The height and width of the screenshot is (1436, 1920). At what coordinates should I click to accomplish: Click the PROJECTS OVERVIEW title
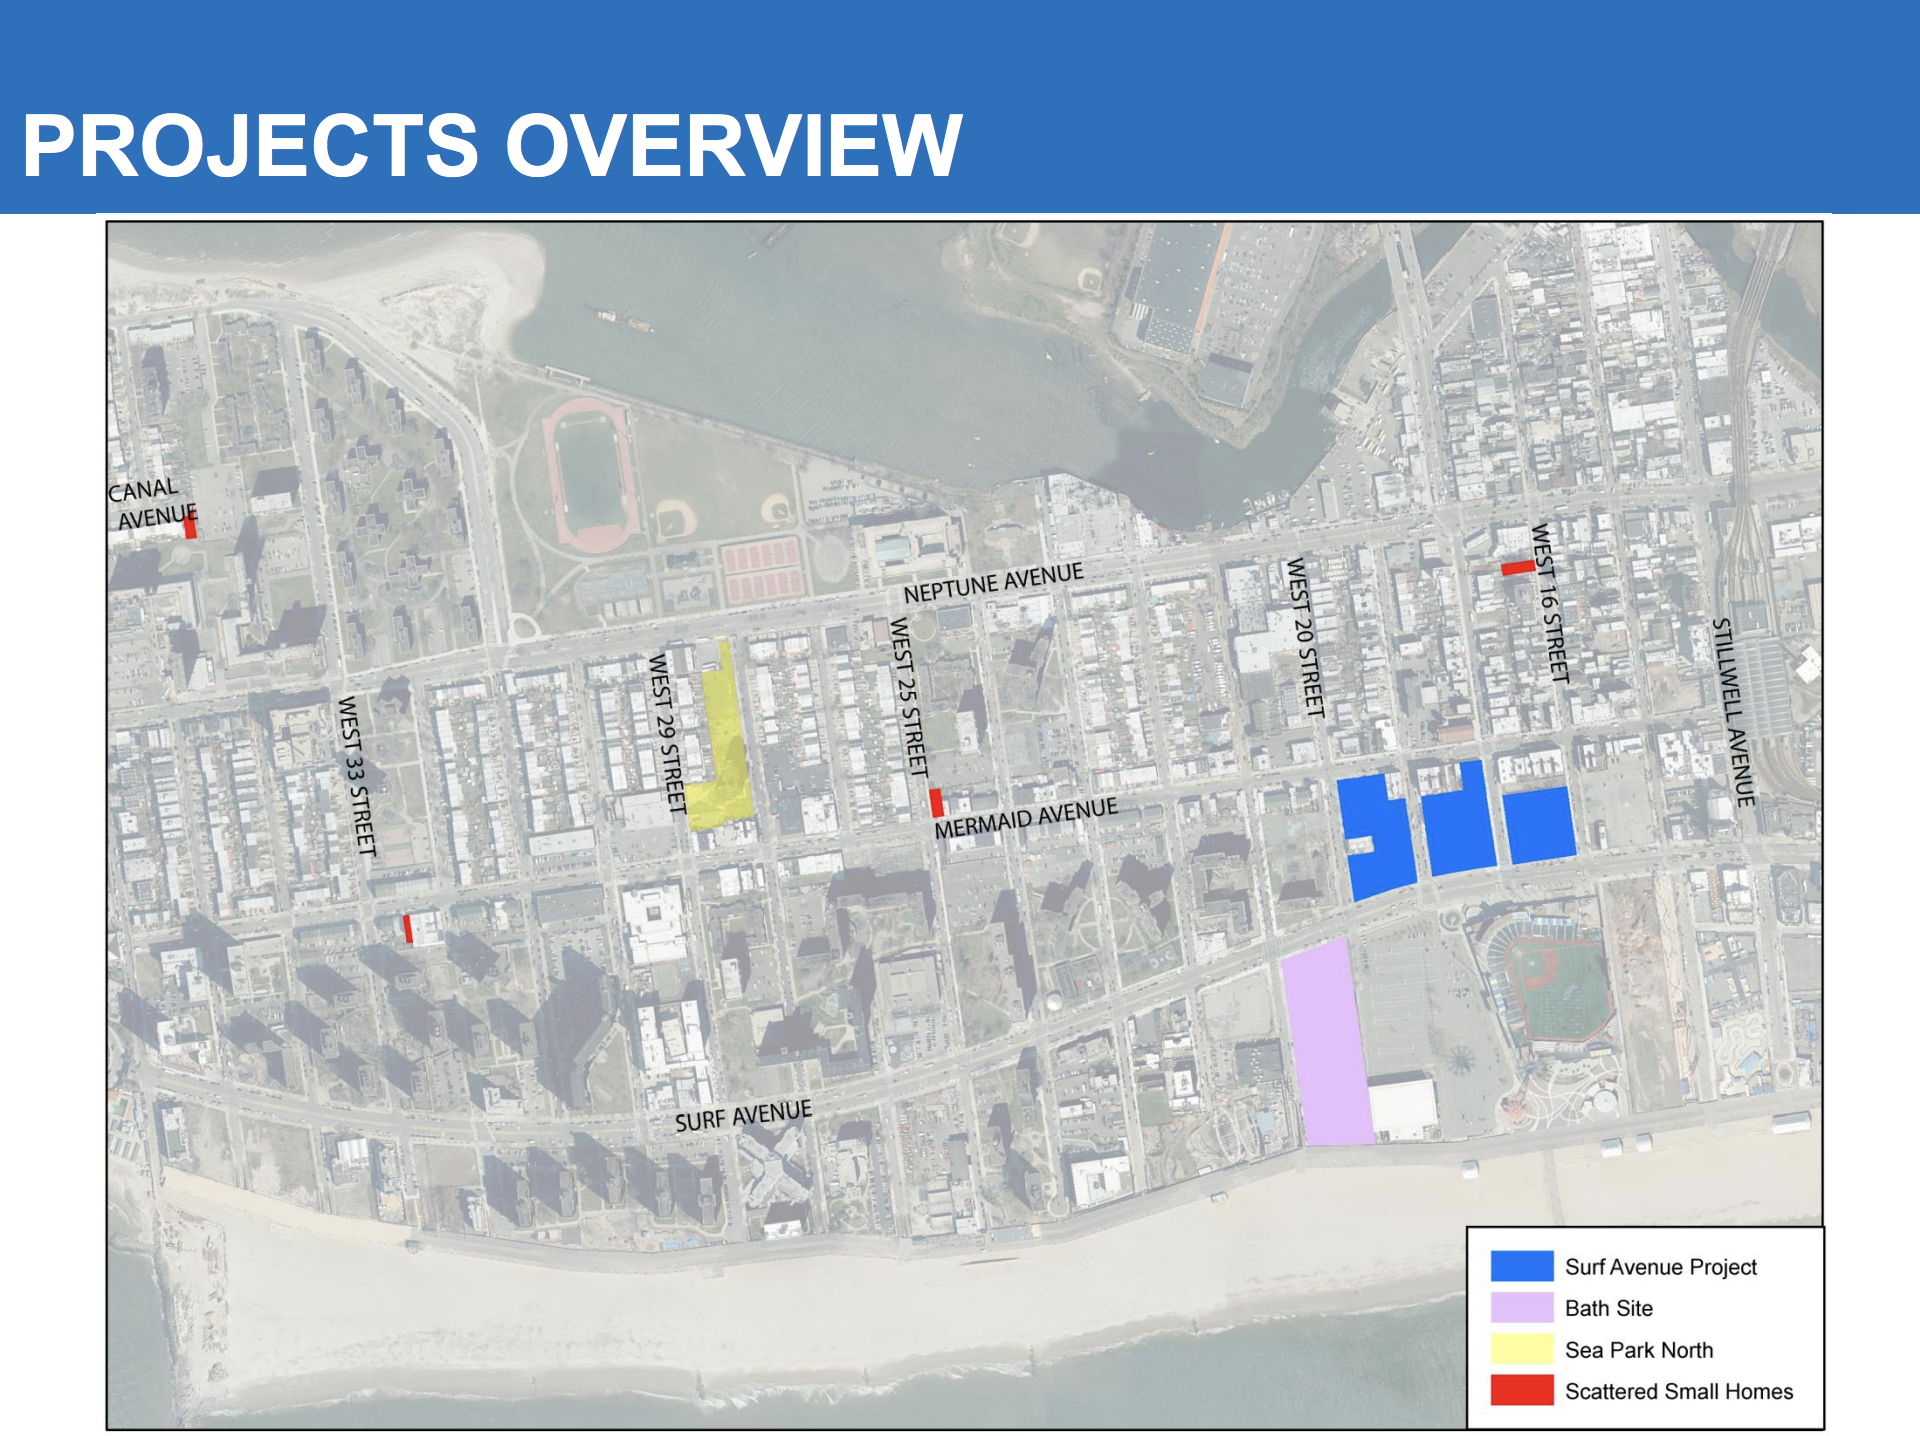[x=492, y=146]
